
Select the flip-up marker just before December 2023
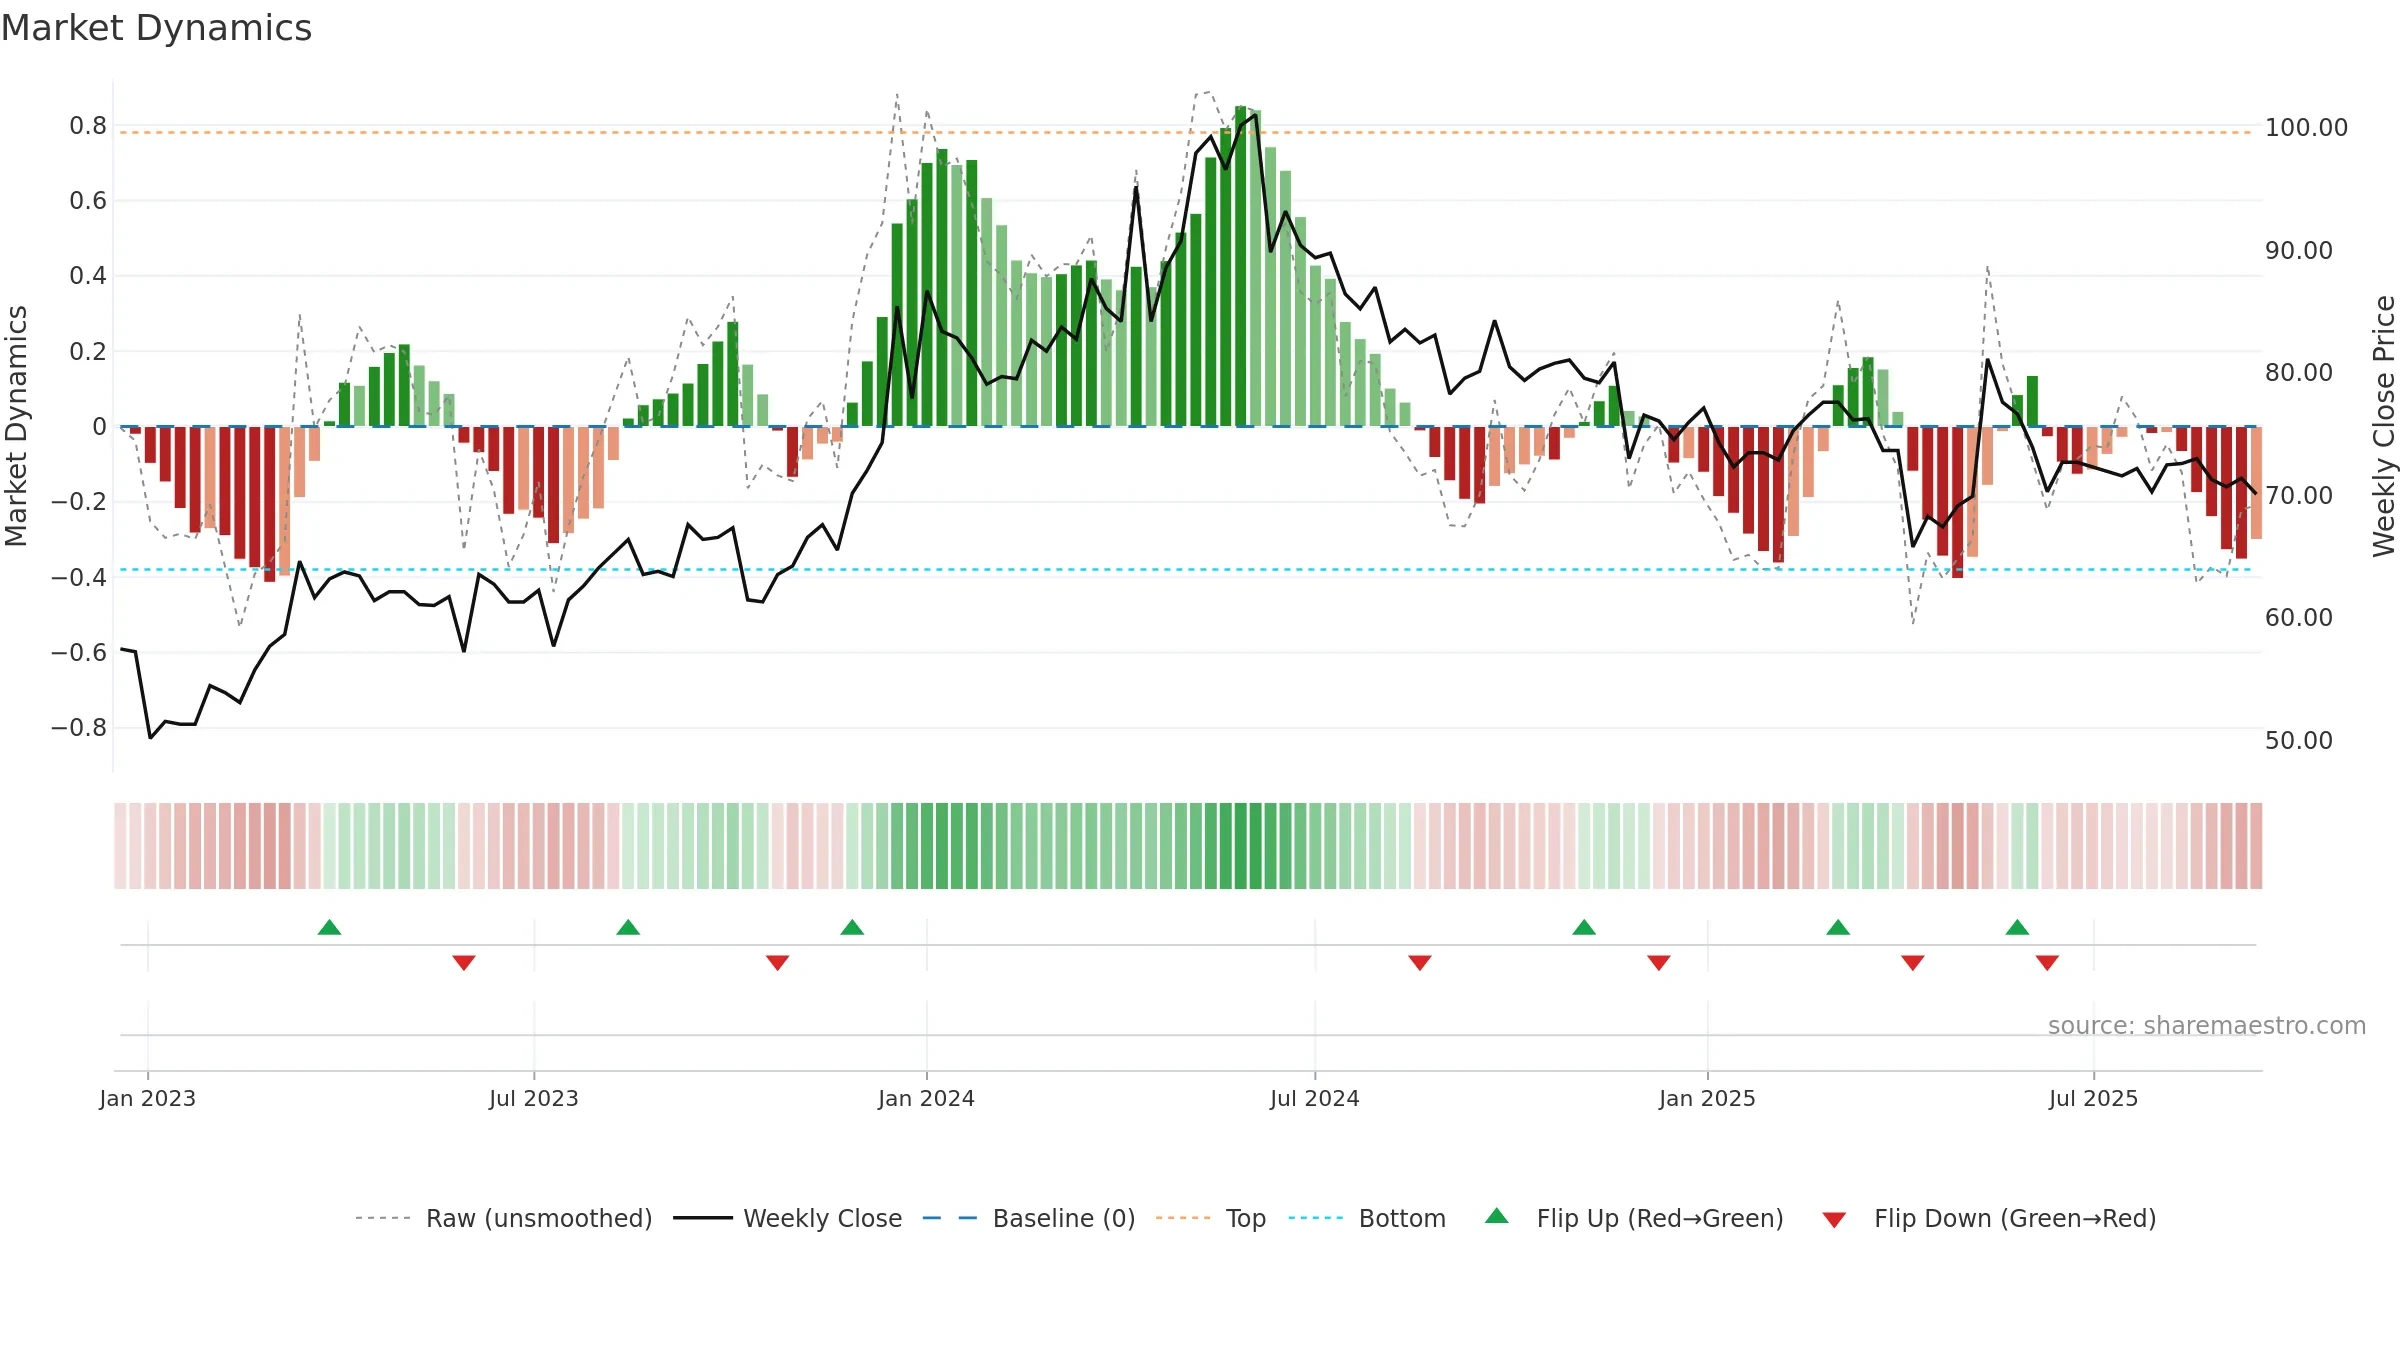[852, 927]
